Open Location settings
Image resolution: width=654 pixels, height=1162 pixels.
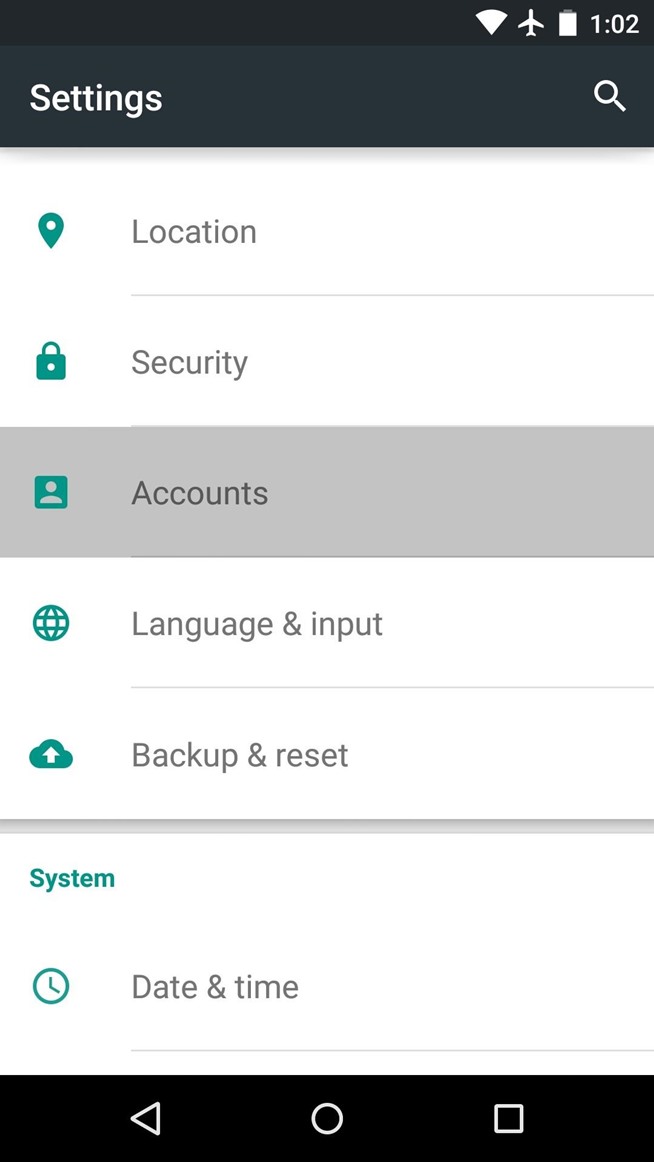pyautogui.click(x=194, y=232)
